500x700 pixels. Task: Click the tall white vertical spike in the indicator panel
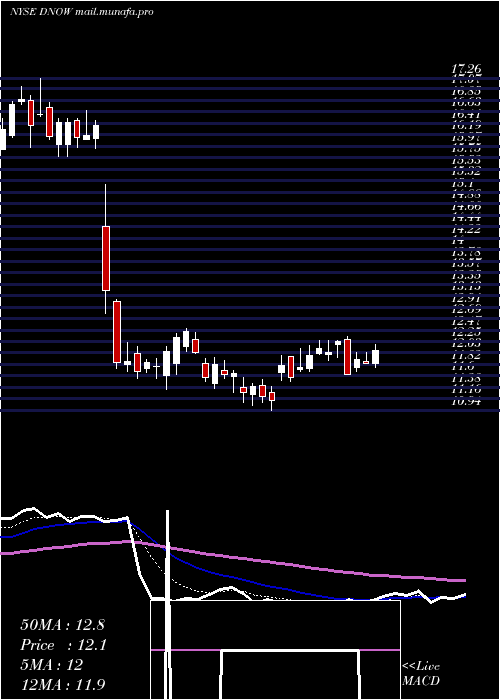click(x=168, y=603)
